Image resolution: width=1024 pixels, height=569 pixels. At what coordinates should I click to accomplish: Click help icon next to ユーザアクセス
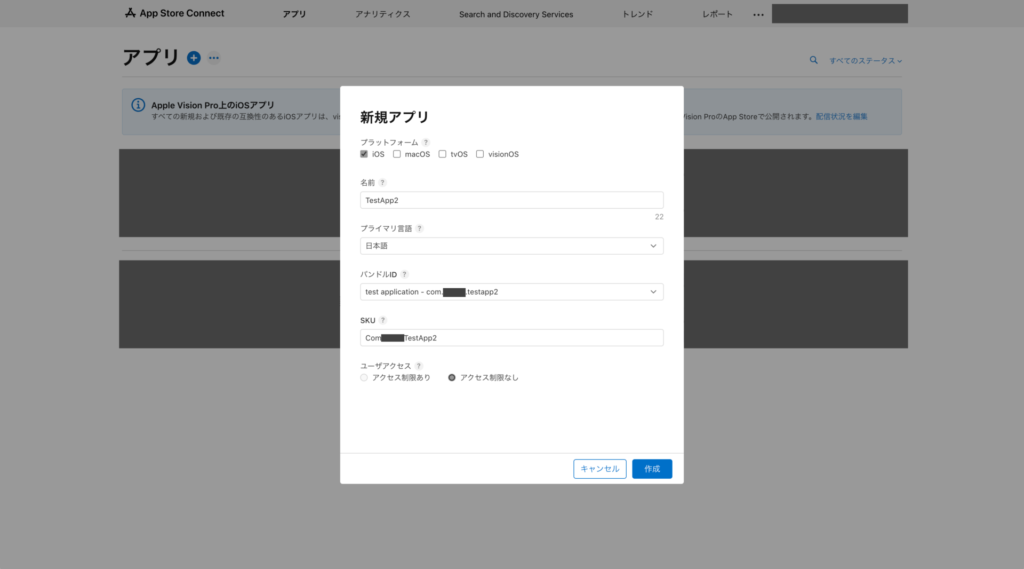(419, 366)
